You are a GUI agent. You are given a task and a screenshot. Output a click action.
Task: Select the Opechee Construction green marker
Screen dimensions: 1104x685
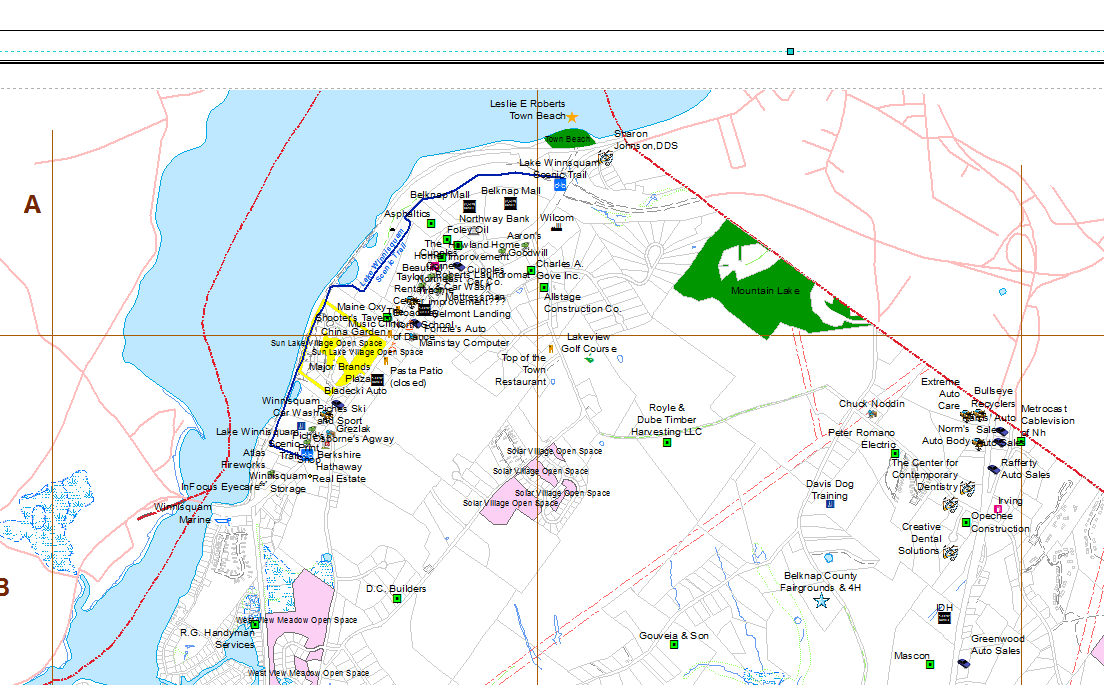[966, 522]
